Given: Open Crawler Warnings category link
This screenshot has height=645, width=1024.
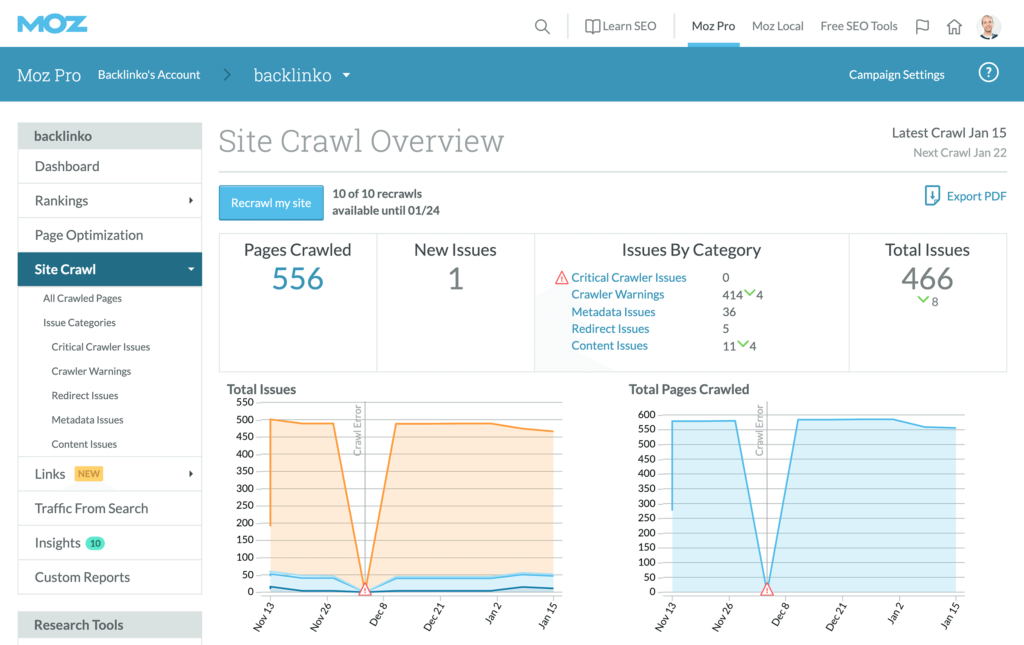Looking at the screenshot, I should pos(618,294).
